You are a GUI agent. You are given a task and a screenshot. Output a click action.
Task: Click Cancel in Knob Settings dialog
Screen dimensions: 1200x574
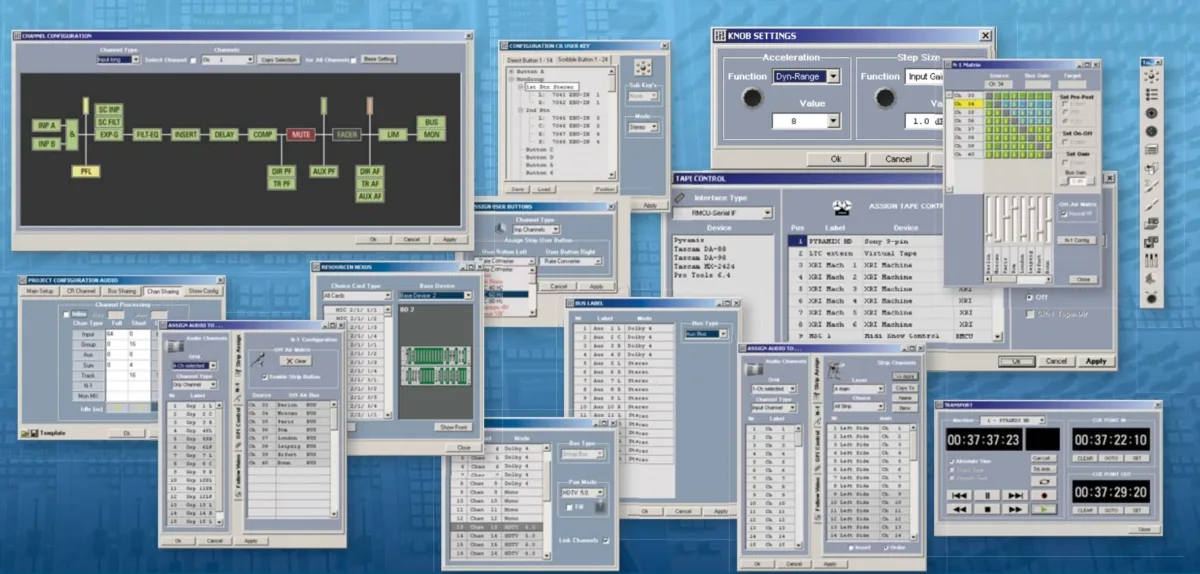point(899,159)
